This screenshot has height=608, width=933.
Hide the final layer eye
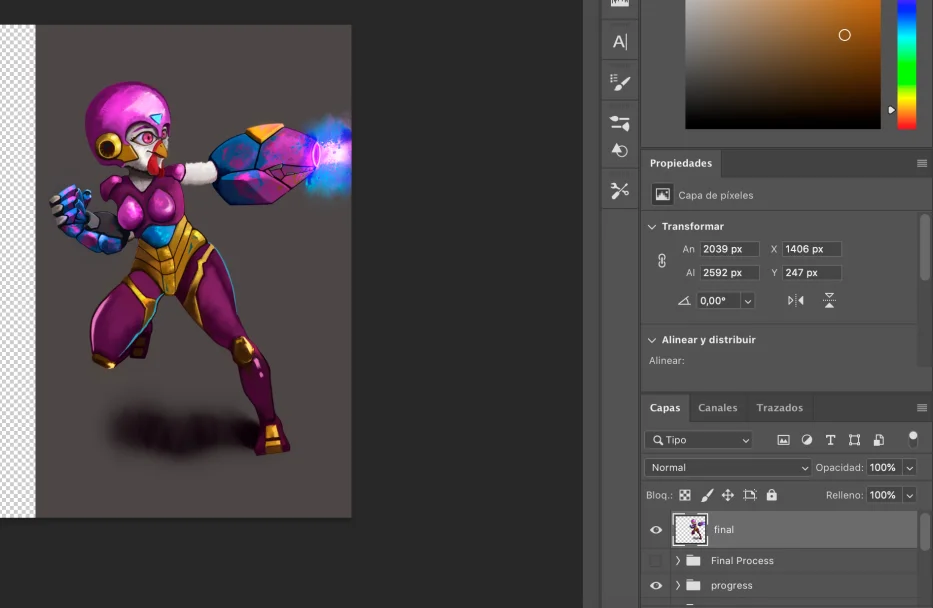656,529
